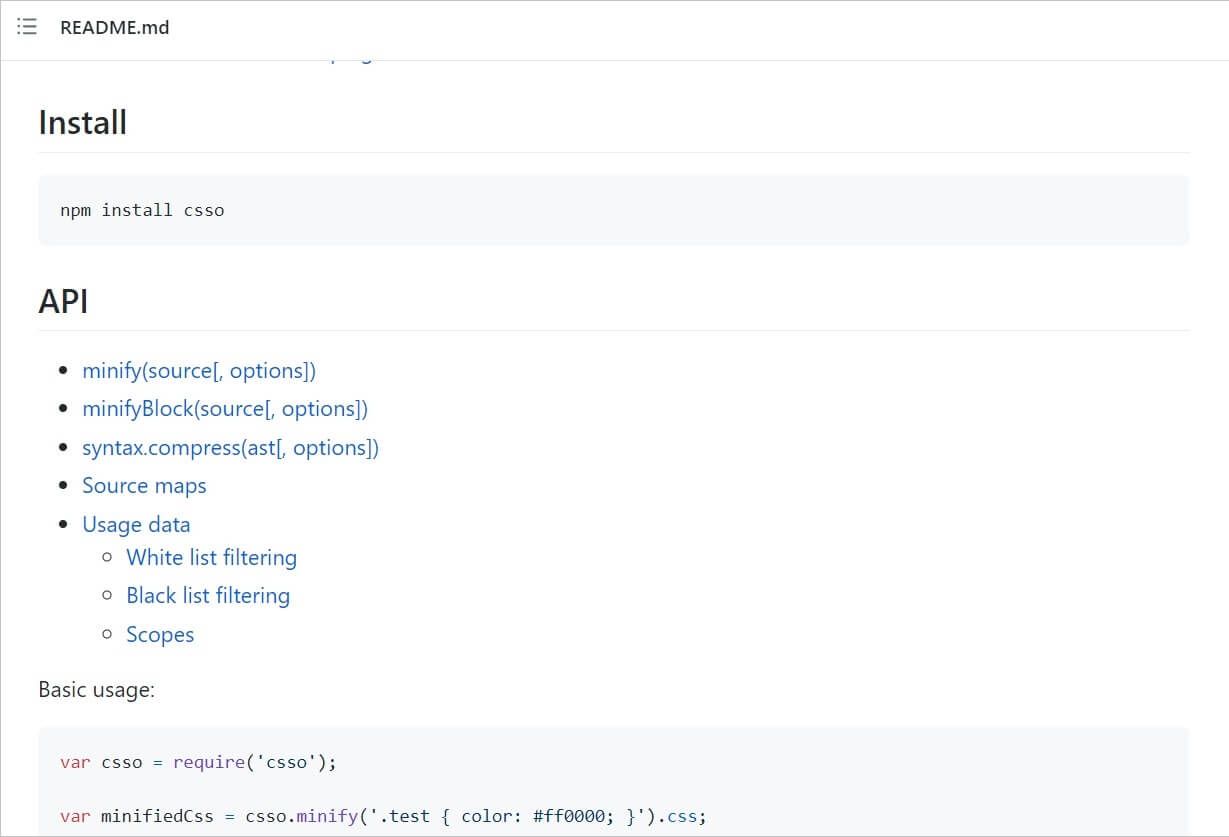Click the var minifiedCss code line
The image size is (1229, 837).
tap(383, 816)
